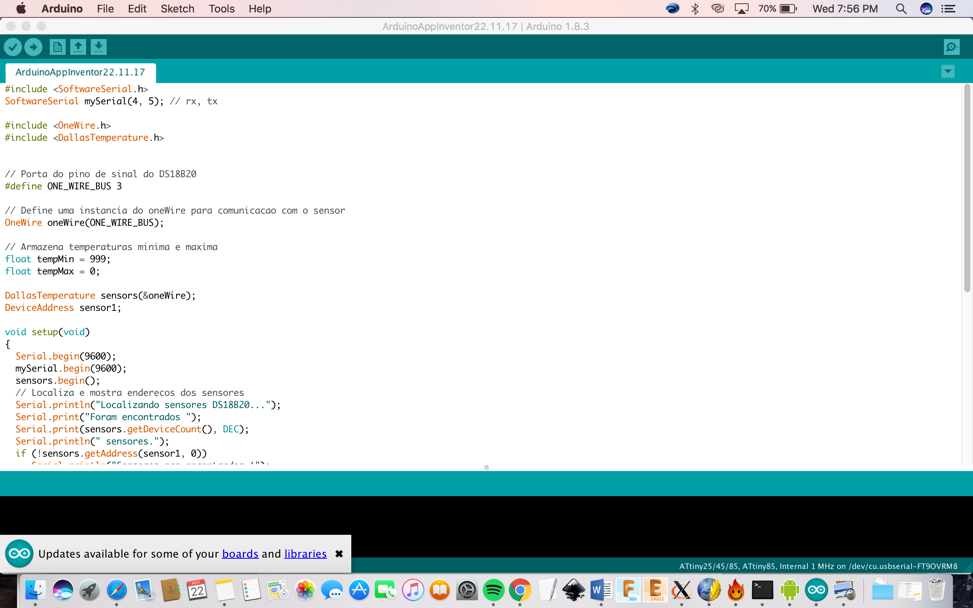Open the Arduino application menu

tap(61, 9)
